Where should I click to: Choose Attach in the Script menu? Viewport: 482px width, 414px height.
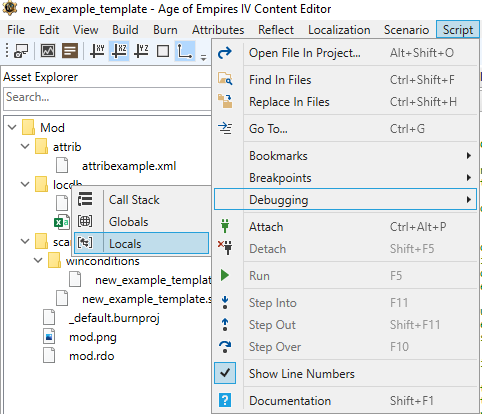click(345, 227)
